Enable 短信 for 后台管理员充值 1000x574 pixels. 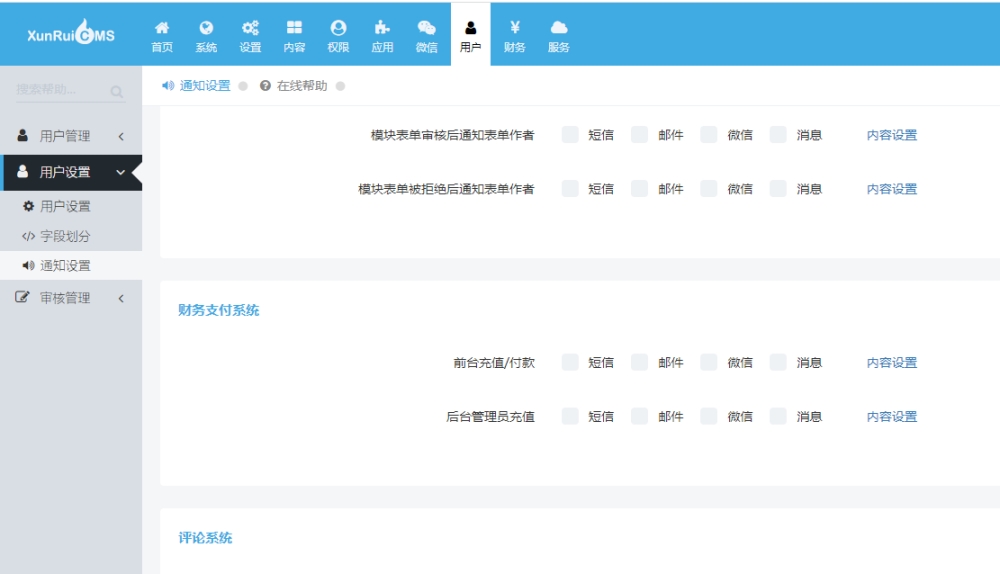[x=570, y=416]
